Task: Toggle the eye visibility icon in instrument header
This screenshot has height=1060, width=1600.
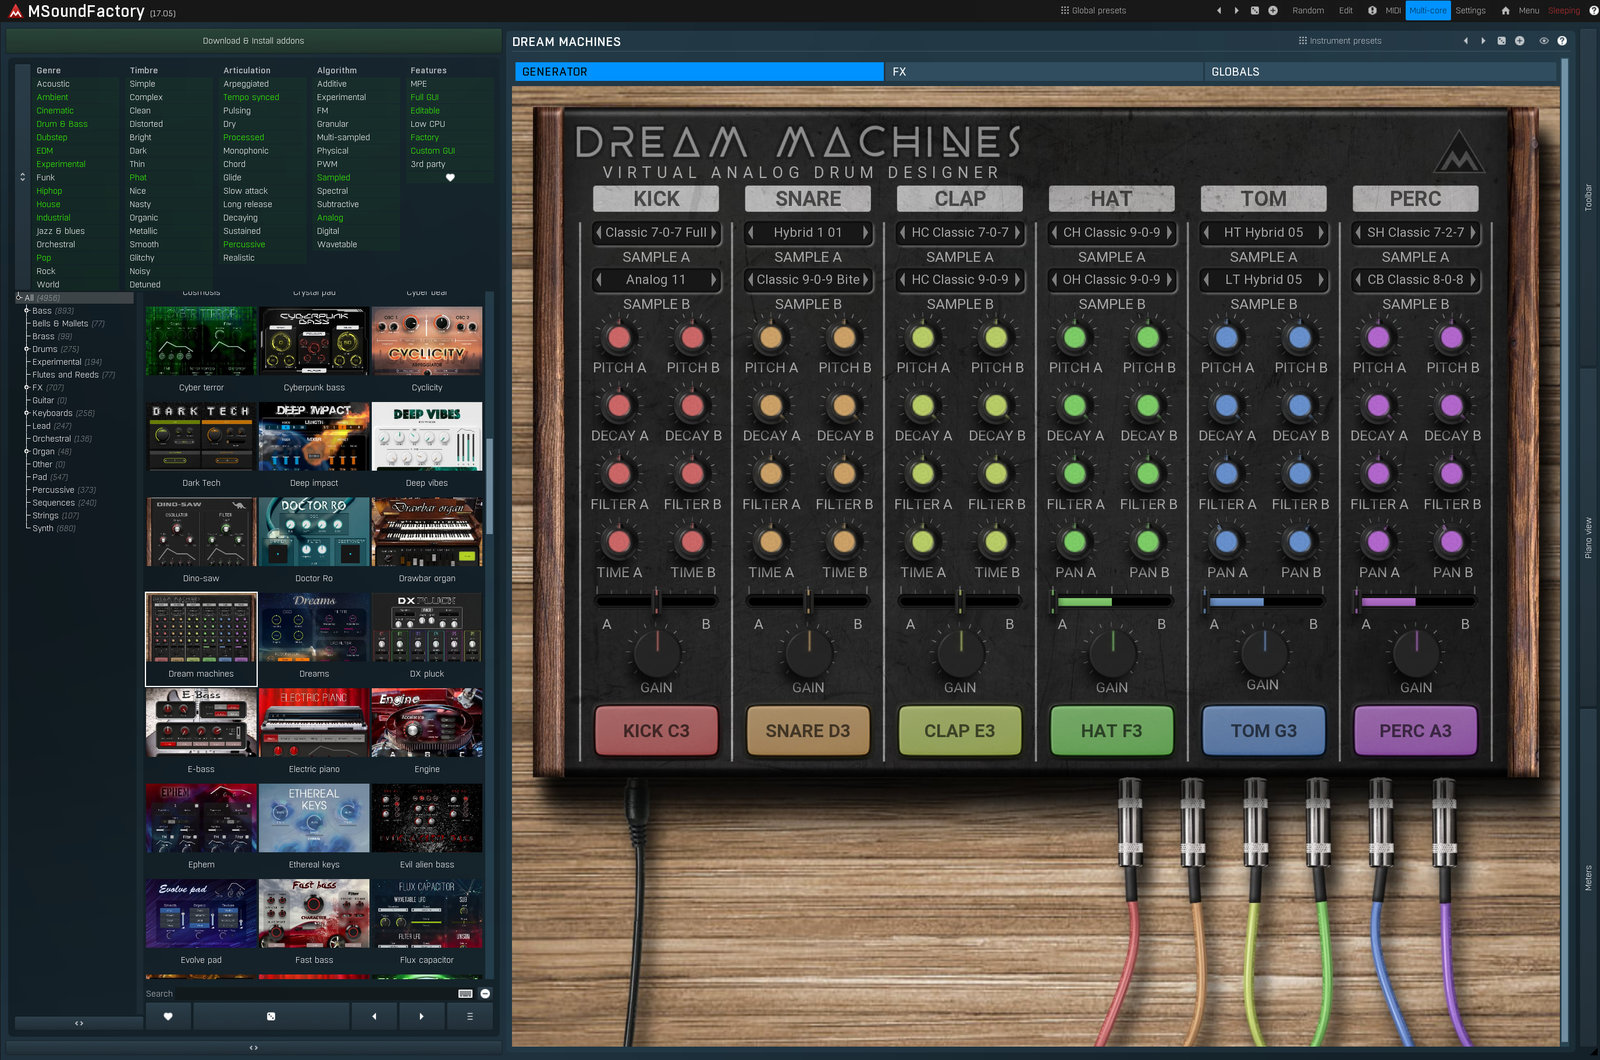Action: point(1544,41)
